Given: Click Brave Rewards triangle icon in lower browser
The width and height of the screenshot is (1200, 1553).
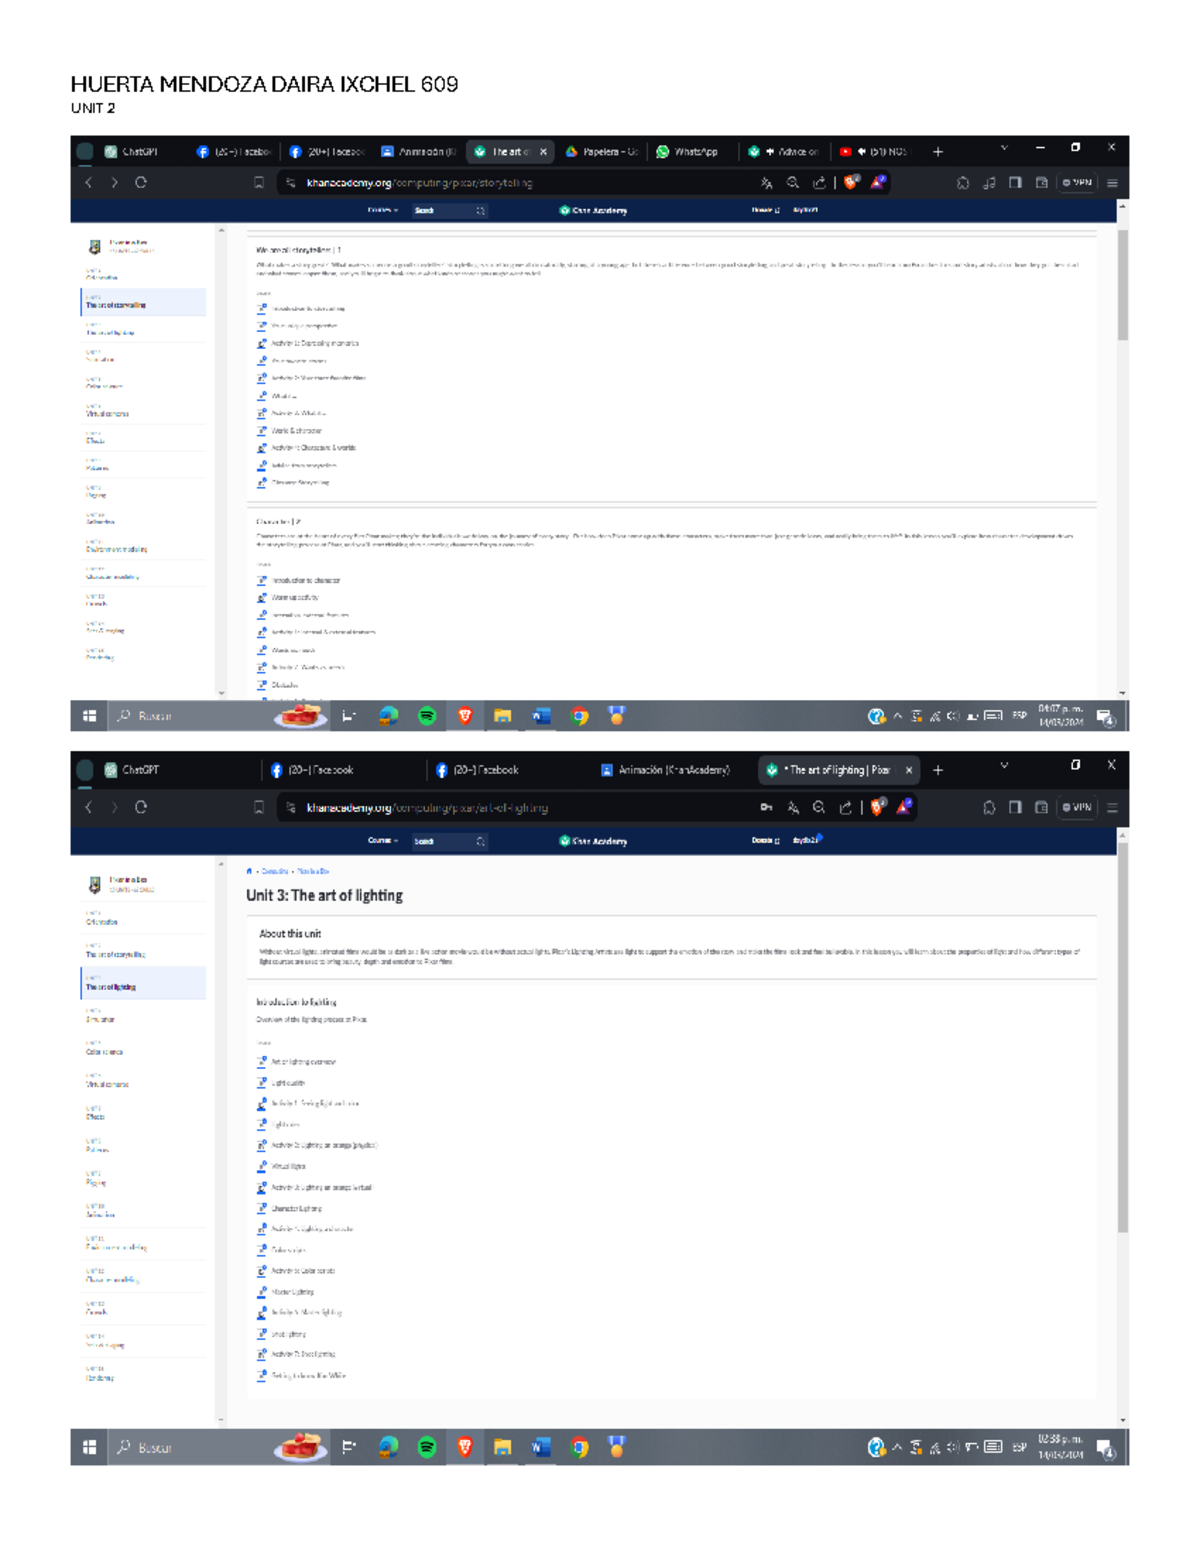Looking at the screenshot, I should (x=904, y=808).
